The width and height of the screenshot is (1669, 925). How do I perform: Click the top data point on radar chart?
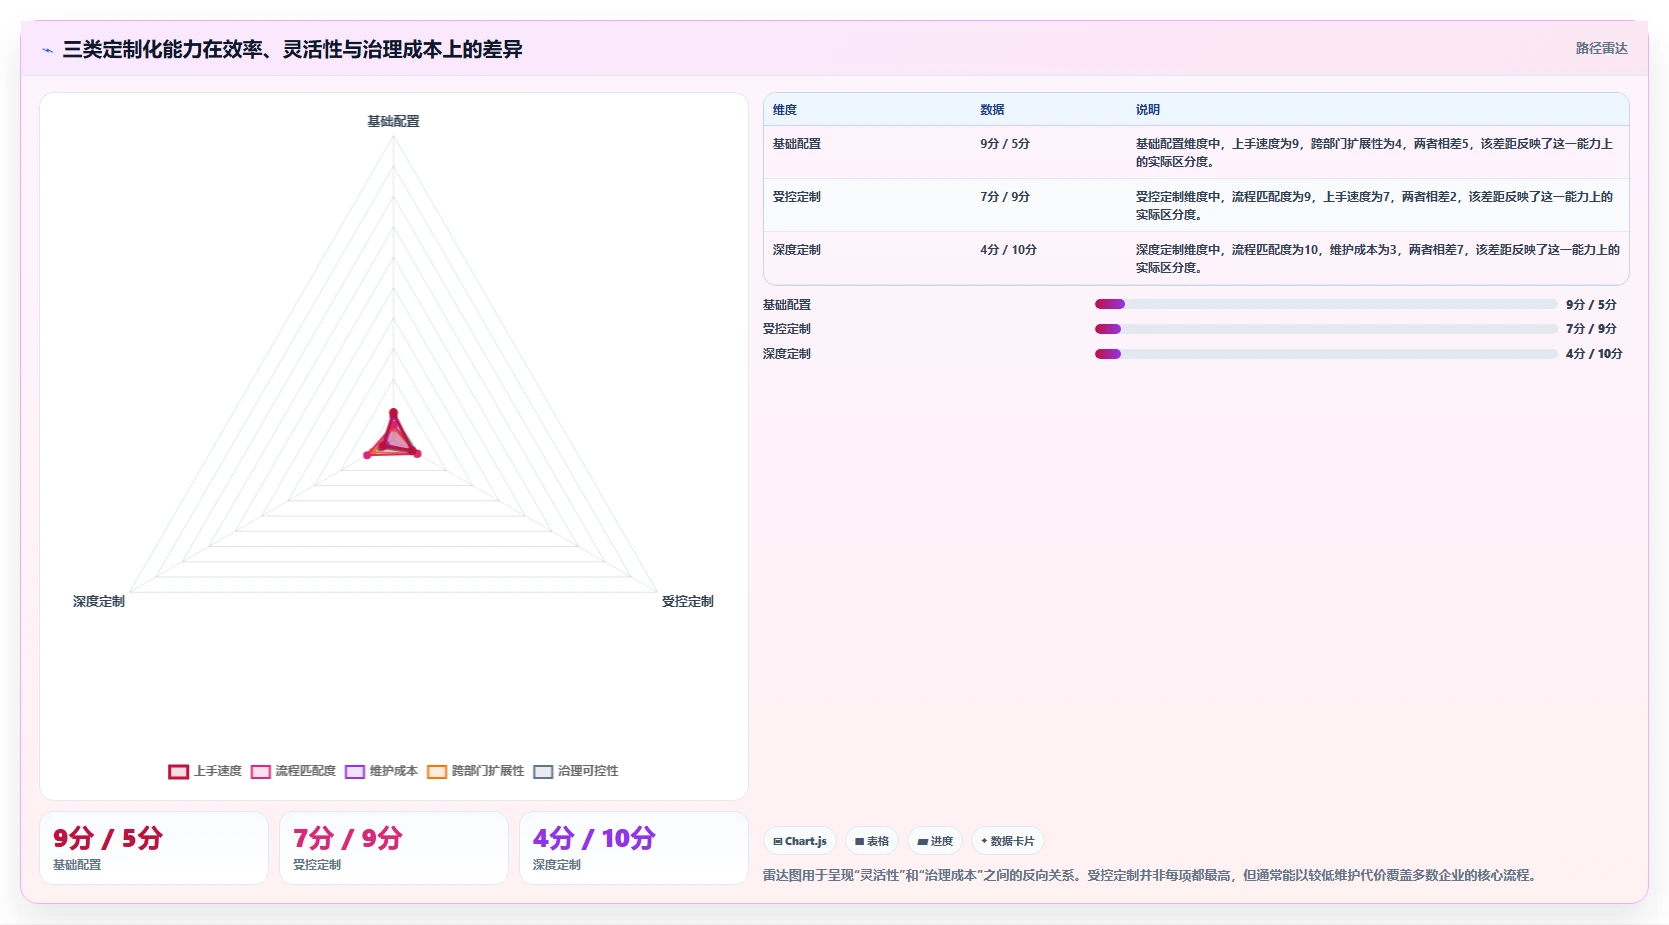[393, 412]
